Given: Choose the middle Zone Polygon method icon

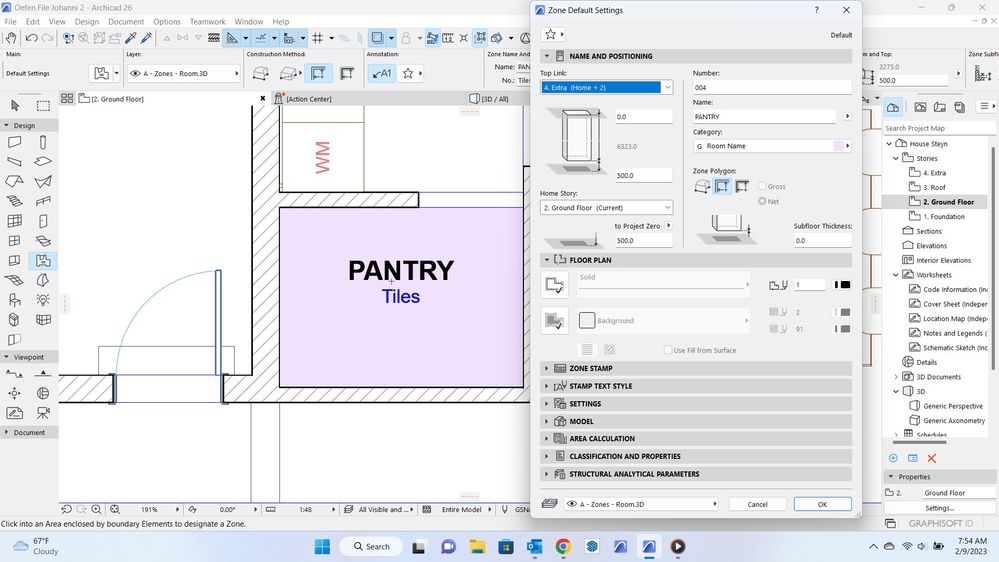Looking at the screenshot, I should tap(722, 186).
